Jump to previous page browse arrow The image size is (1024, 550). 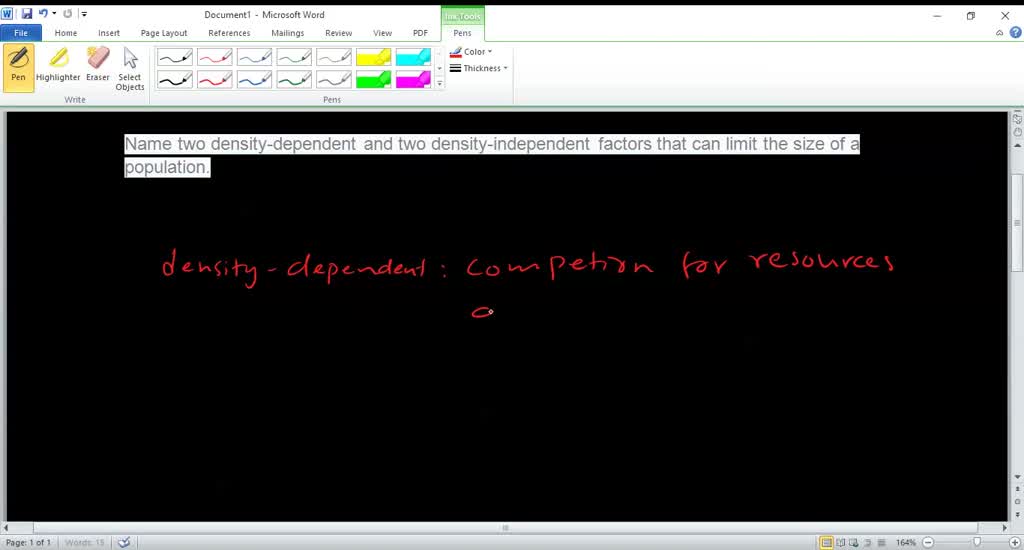1017,489
